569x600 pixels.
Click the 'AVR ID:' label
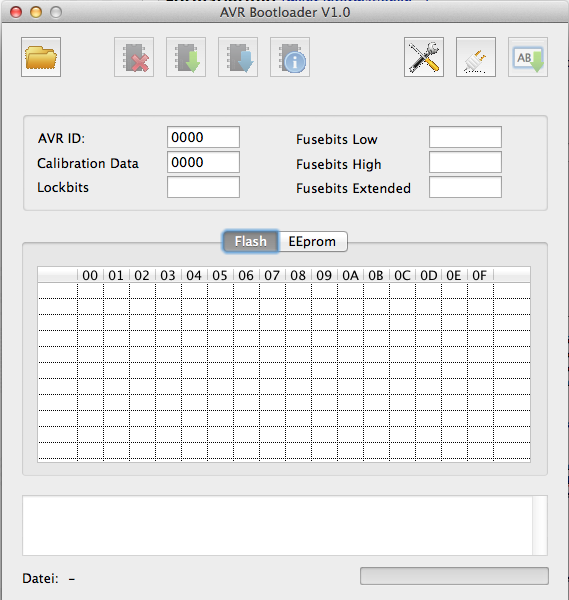click(x=61, y=138)
